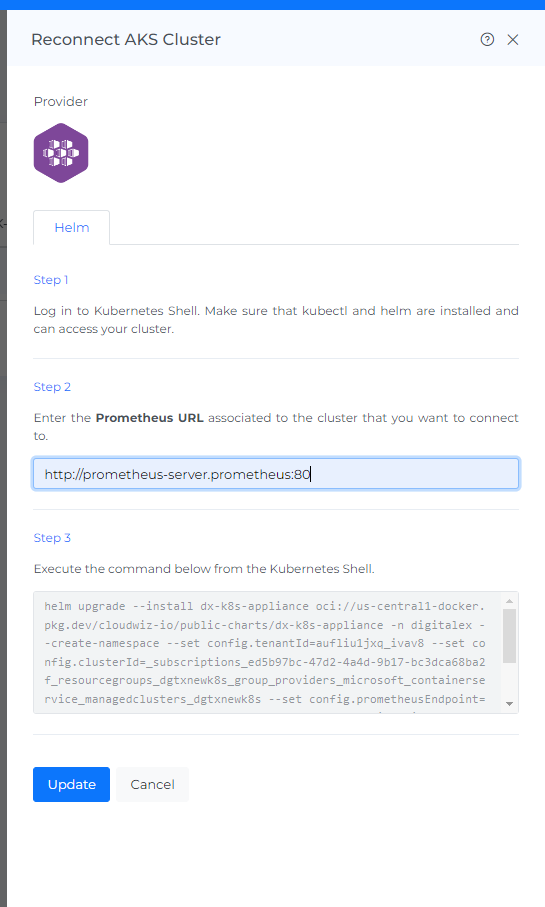
Task: Focus the Prometheus URL input field
Action: [276, 474]
